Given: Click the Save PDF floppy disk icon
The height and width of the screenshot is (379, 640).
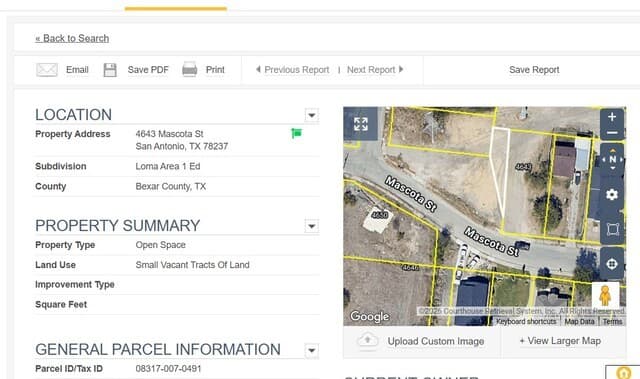Looking at the screenshot, I should click(110, 70).
